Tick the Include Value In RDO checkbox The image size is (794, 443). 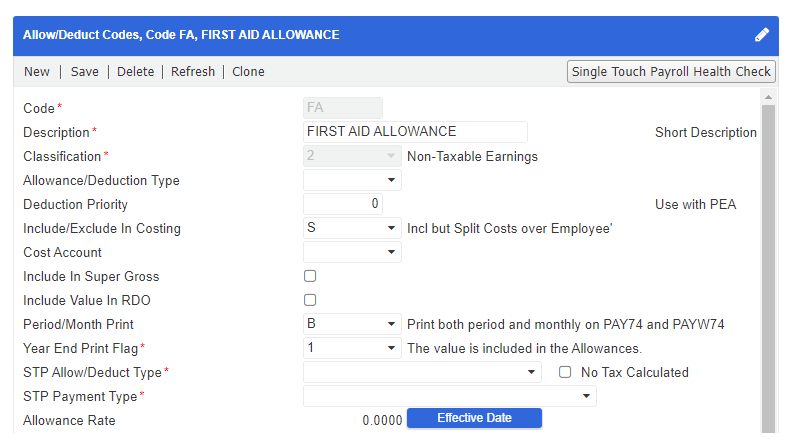[x=310, y=300]
